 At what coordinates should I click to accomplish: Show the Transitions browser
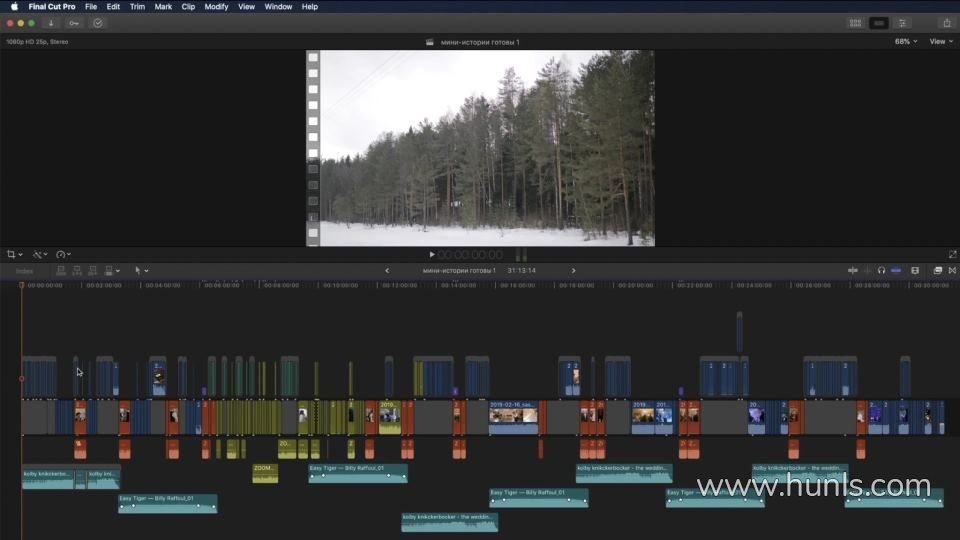tap(953, 271)
